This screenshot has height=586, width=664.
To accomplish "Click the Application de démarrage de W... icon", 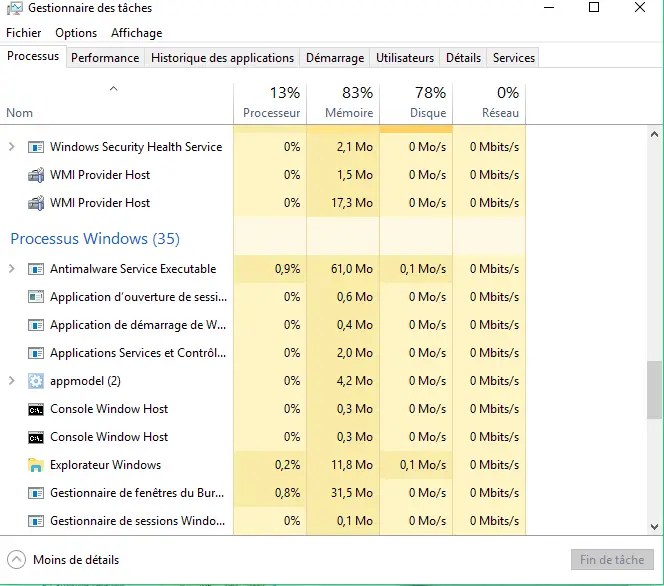I will click(x=36, y=325).
